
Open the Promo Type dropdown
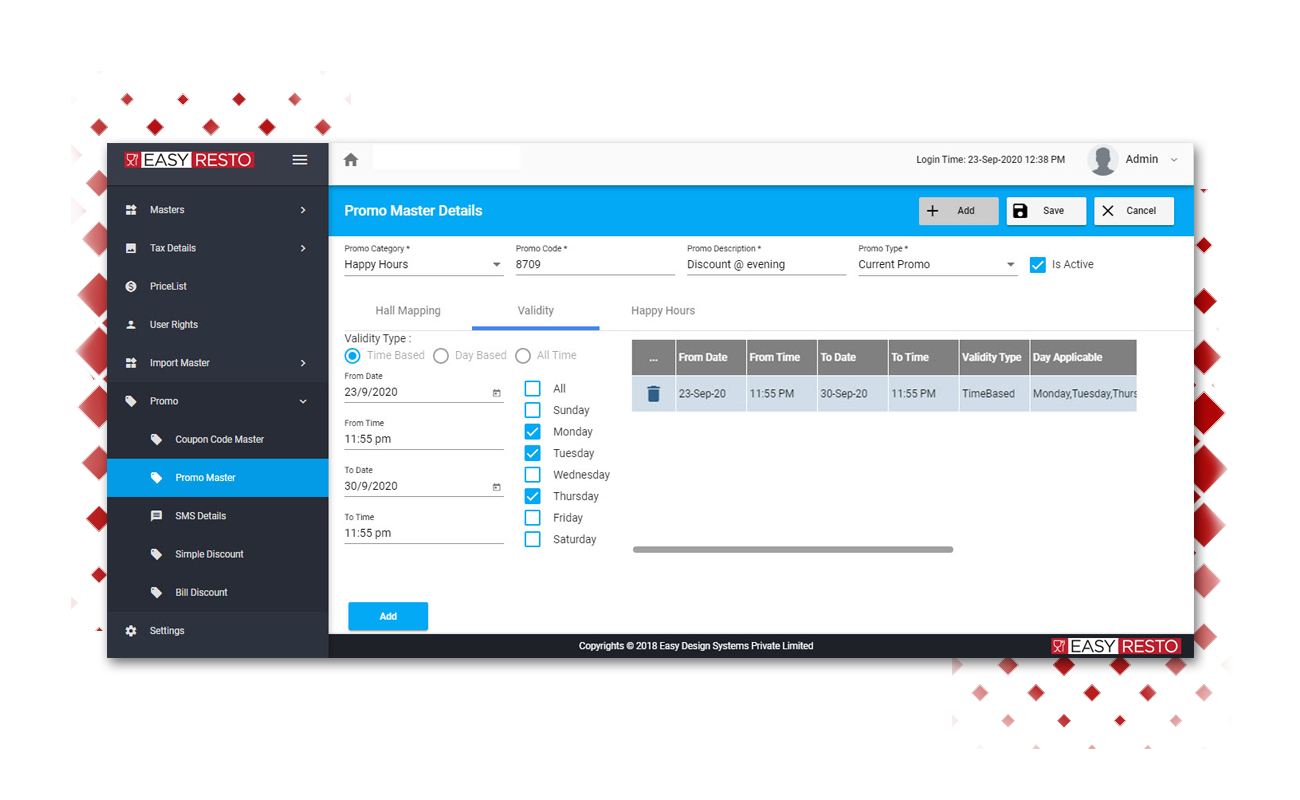pos(937,265)
